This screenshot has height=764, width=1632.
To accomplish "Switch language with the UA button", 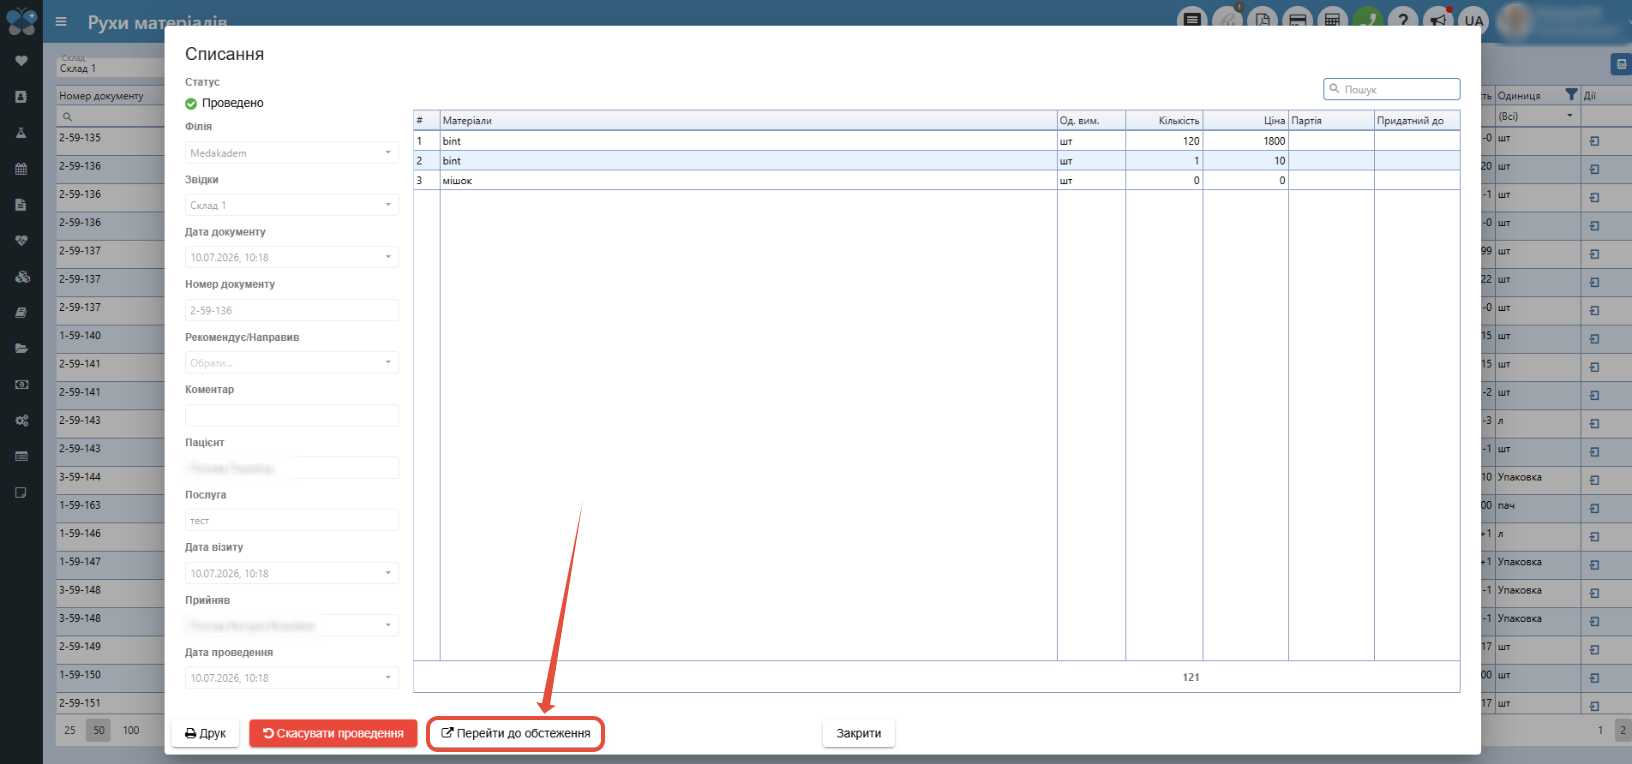I will point(1474,19).
